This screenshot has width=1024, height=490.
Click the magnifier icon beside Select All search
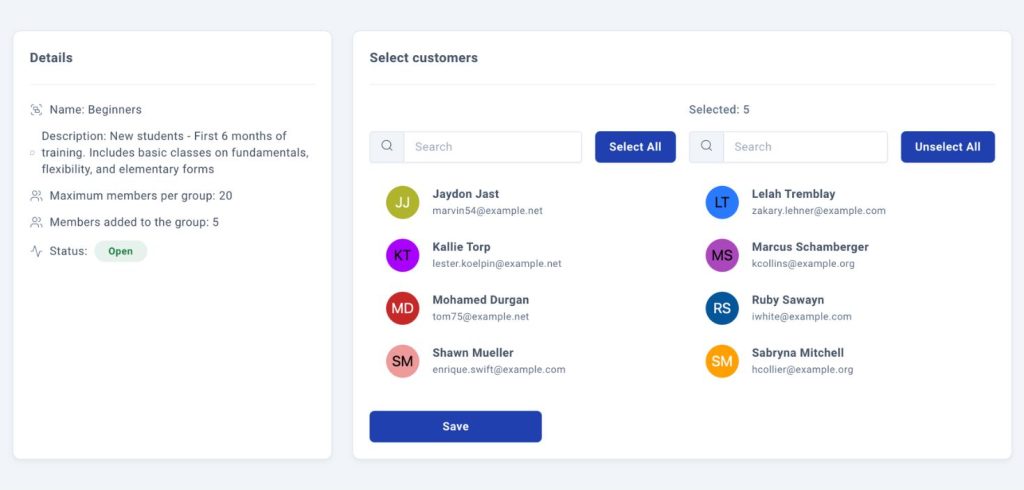[x=387, y=147]
